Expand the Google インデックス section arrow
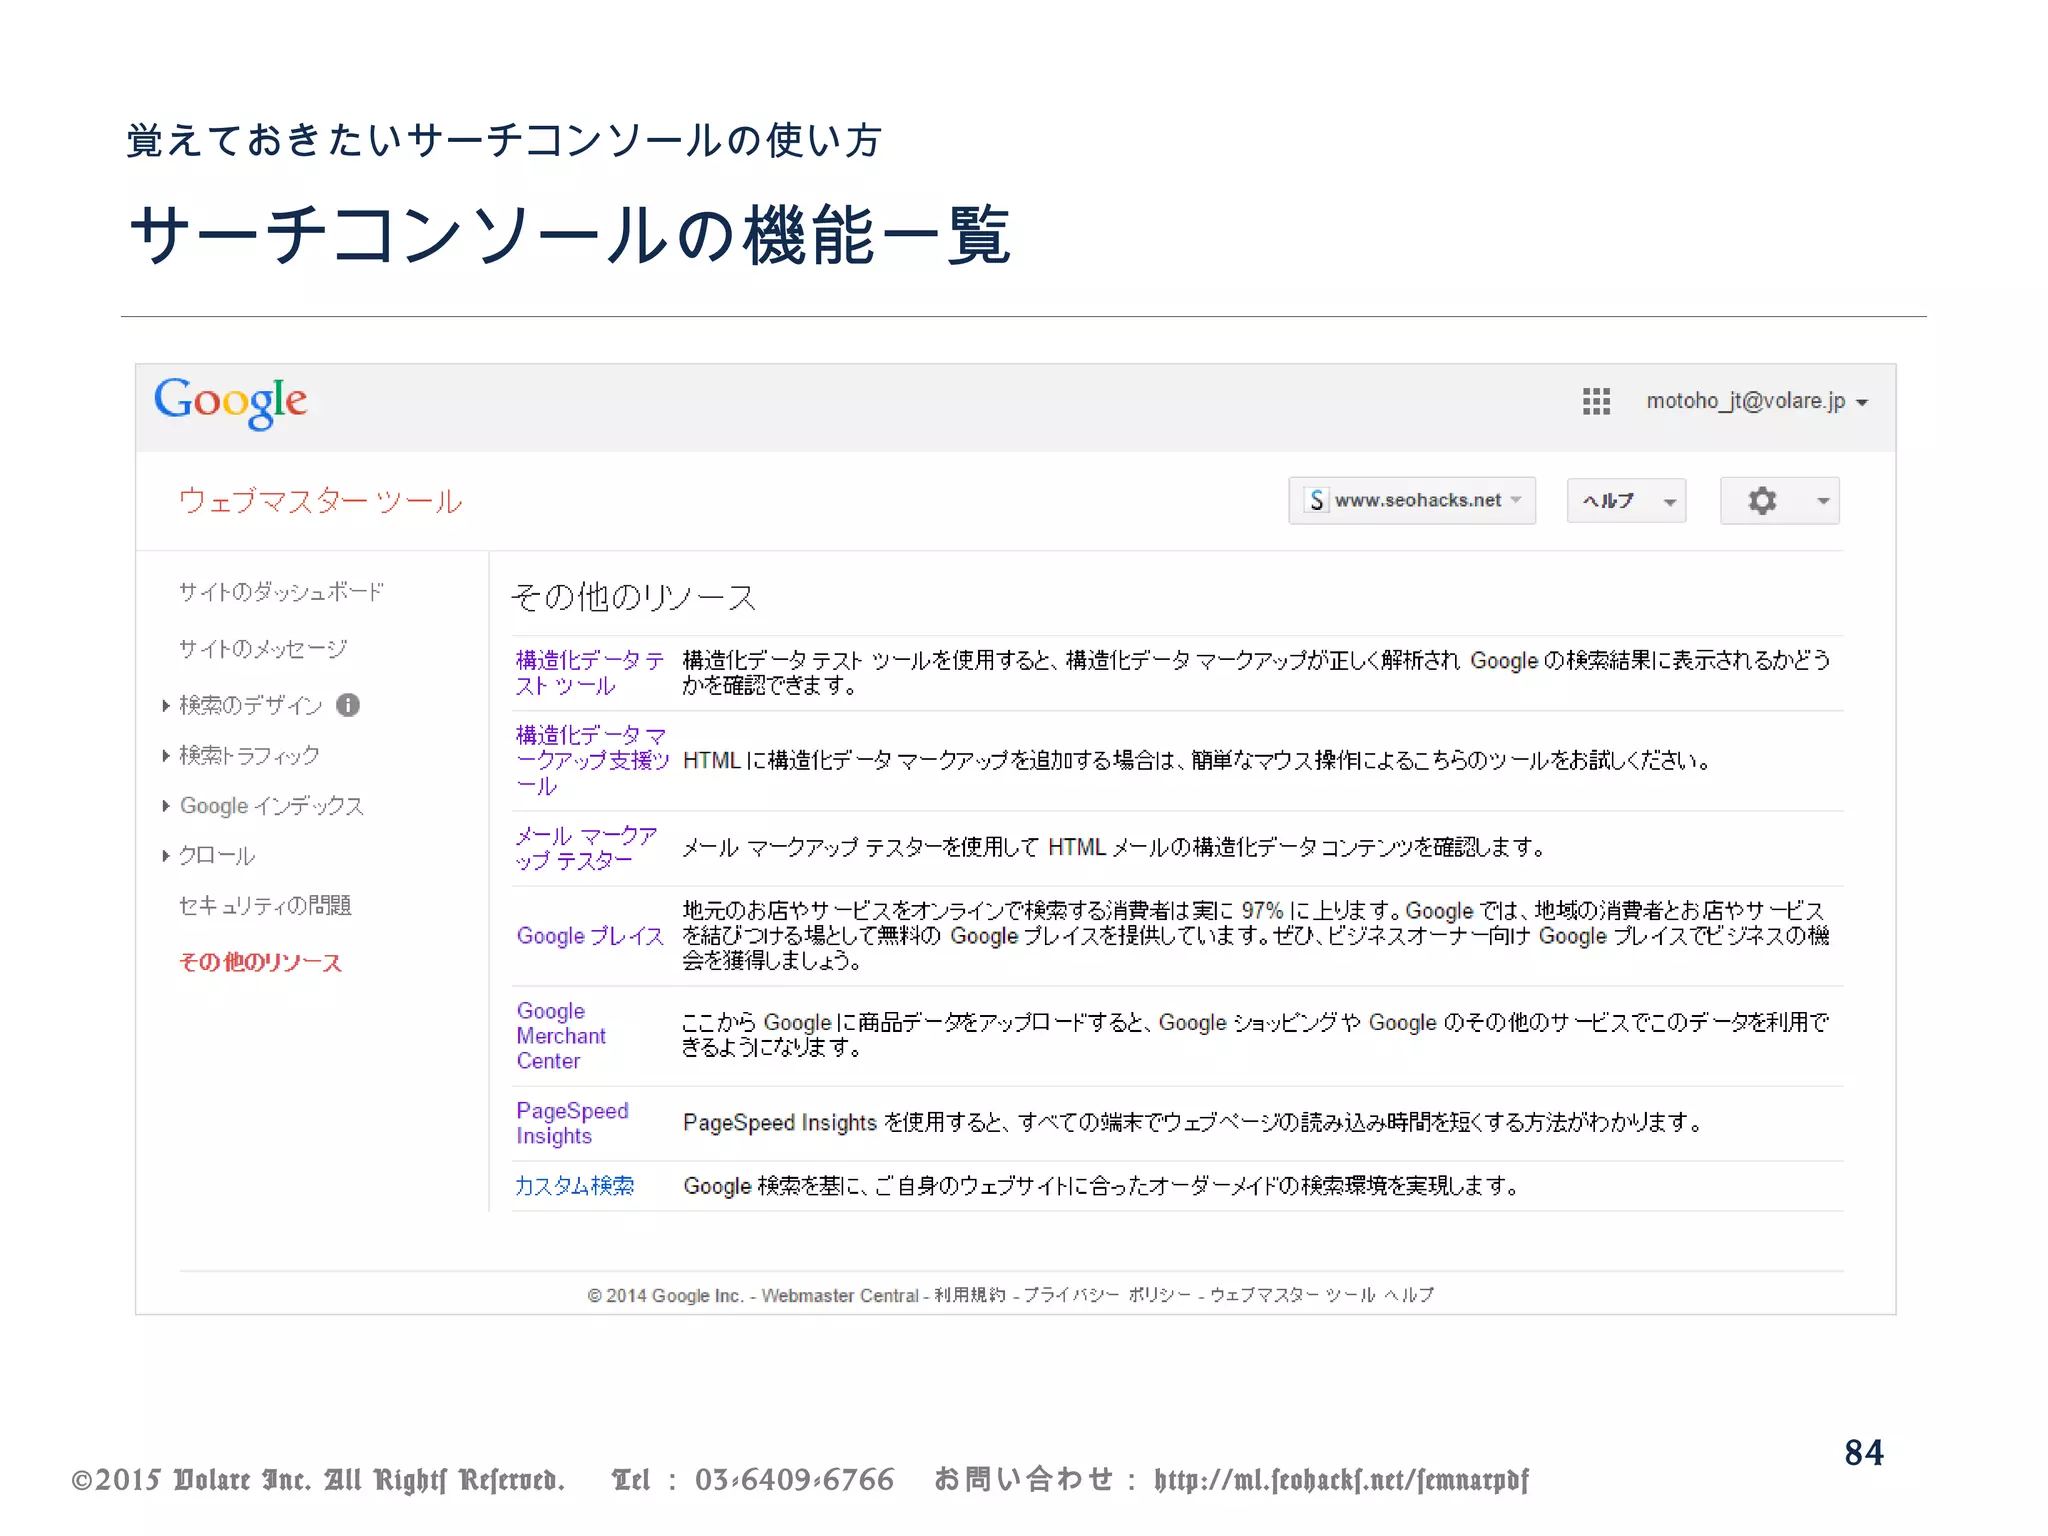The width and height of the screenshot is (2048, 1536). (166, 806)
